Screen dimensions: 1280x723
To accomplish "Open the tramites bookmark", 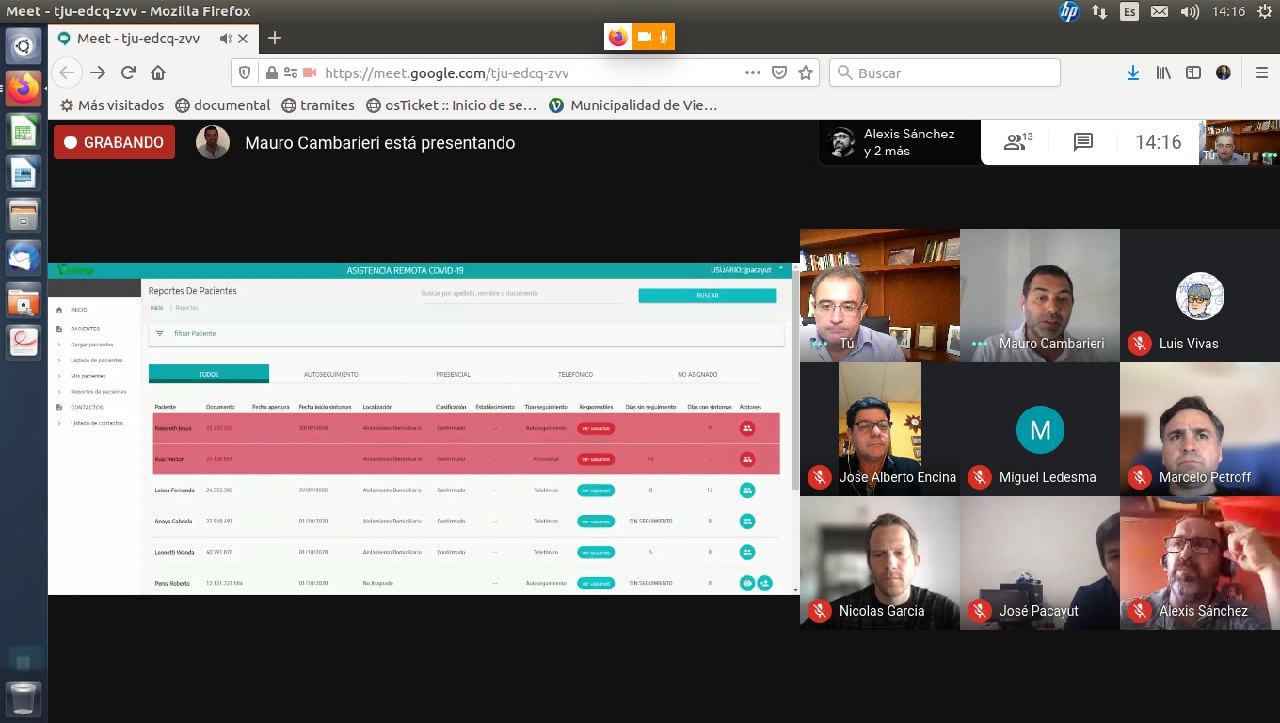I will [318, 105].
